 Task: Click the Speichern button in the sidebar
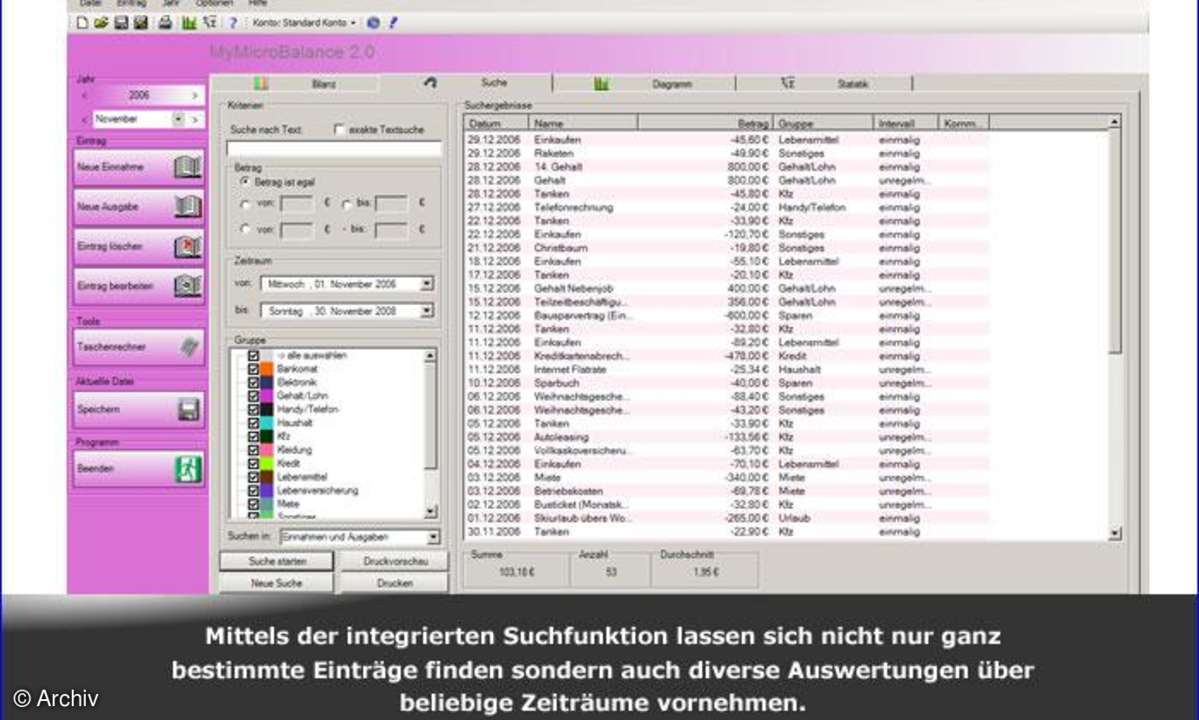(138, 410)
